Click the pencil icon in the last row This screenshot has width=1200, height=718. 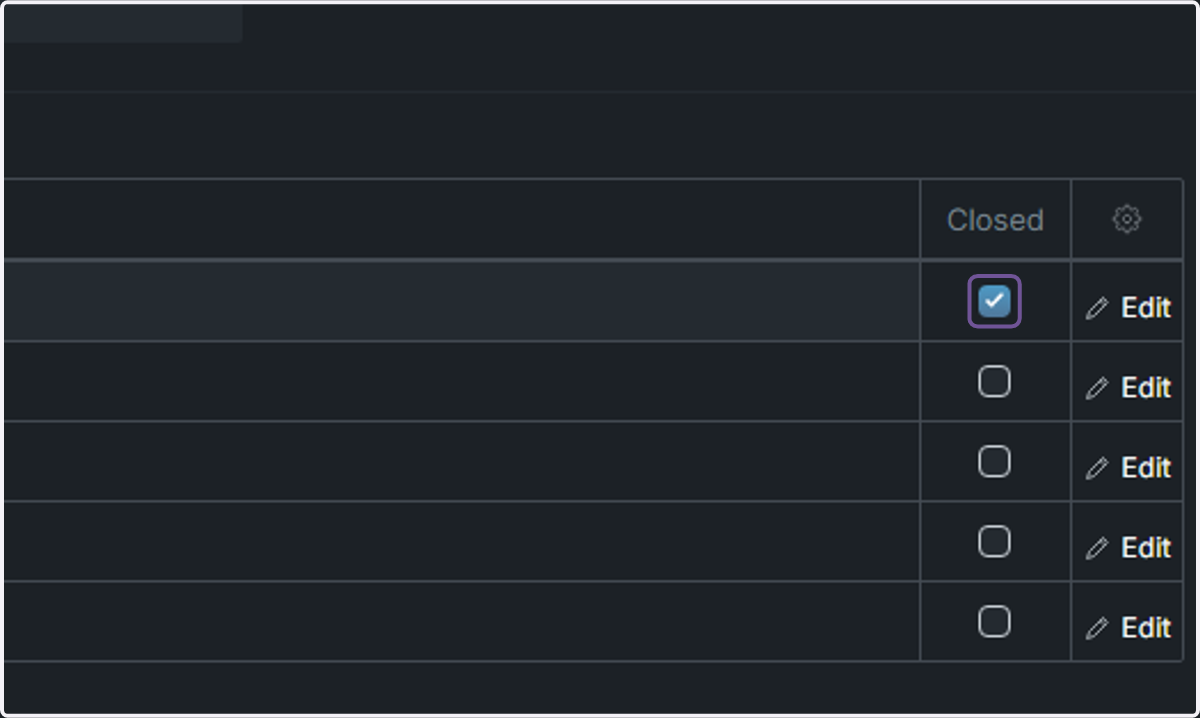coord(1097,629)
